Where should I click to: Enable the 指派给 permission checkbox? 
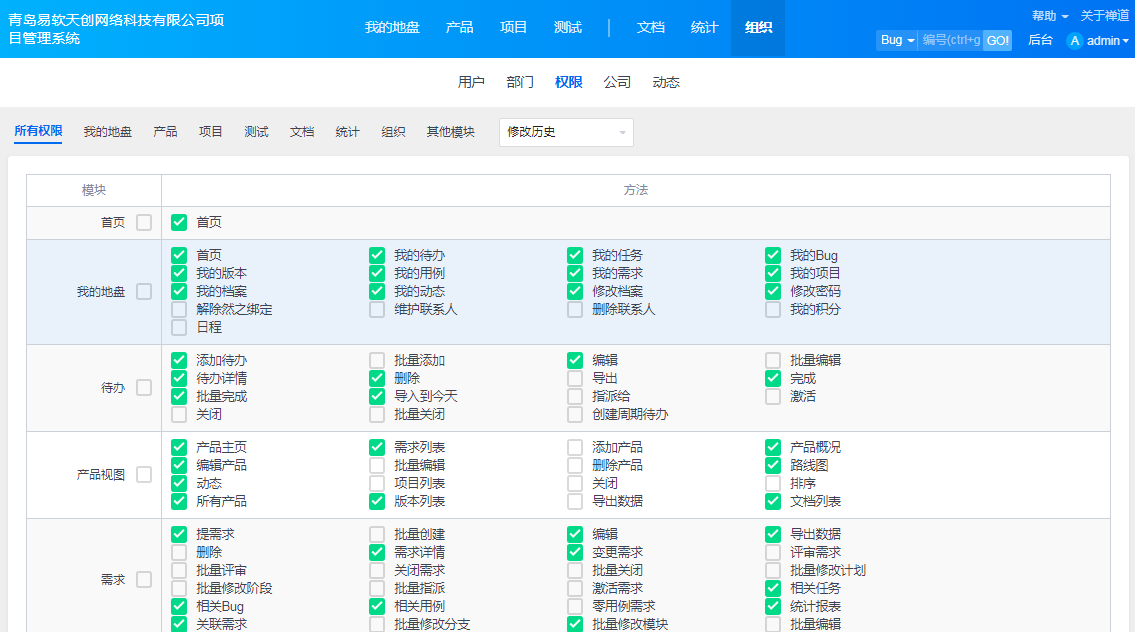point(575,396)
